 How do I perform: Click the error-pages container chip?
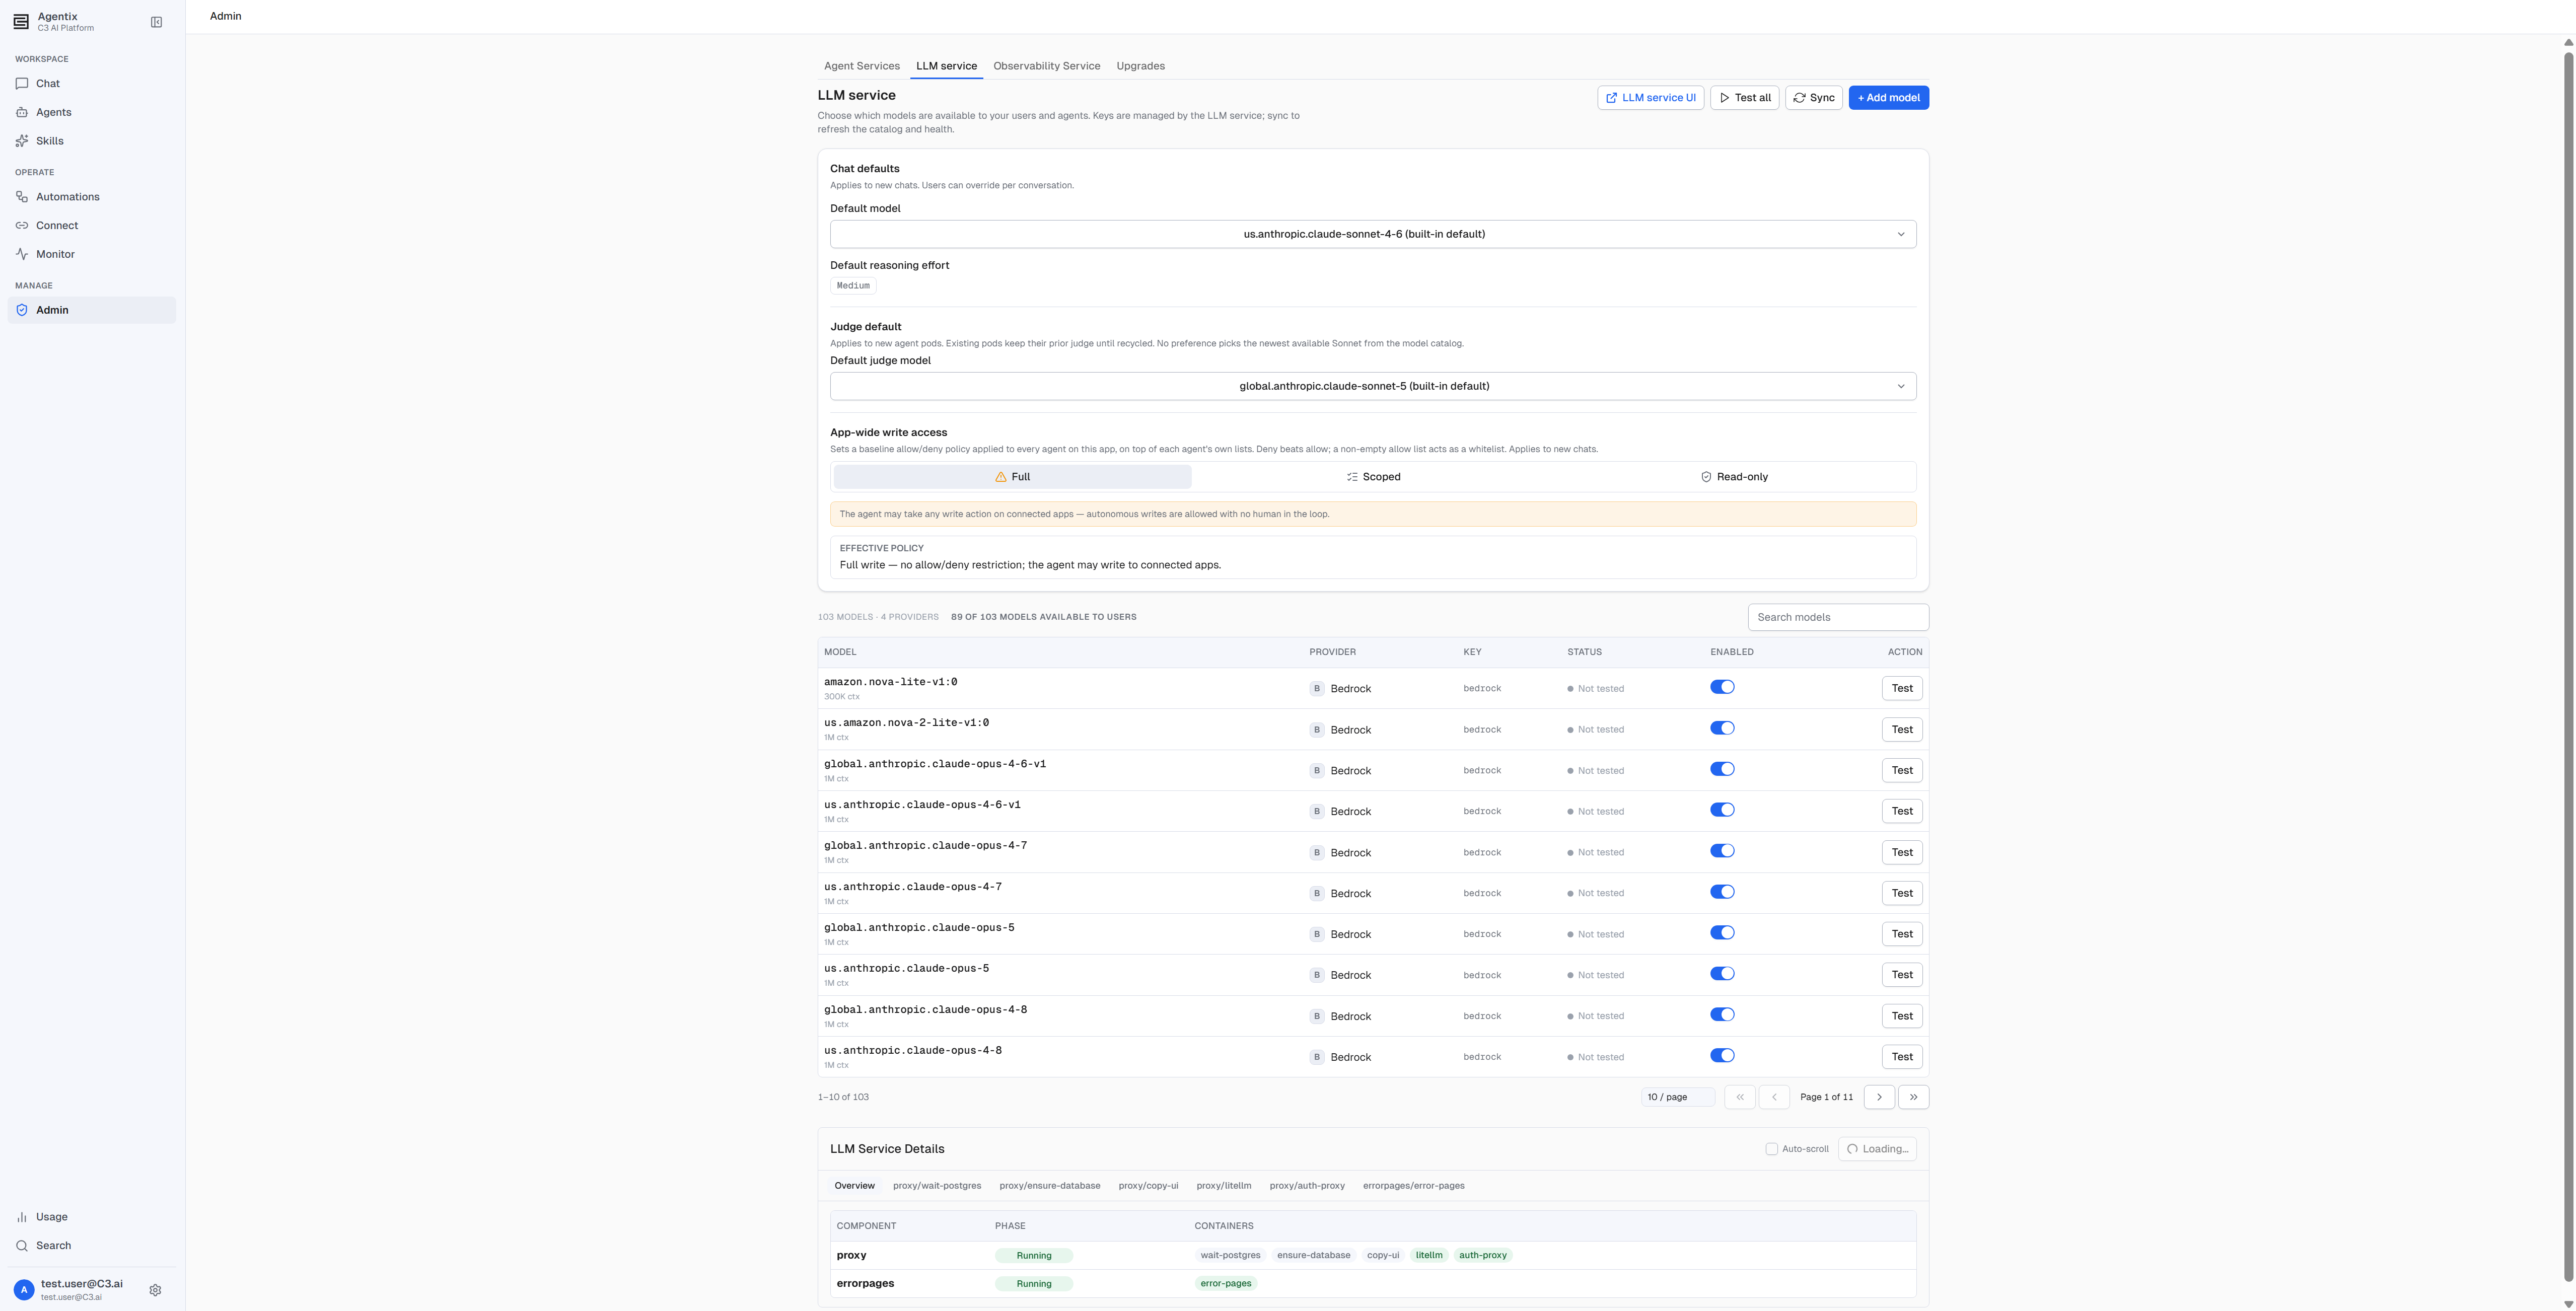[1225, 1283]
